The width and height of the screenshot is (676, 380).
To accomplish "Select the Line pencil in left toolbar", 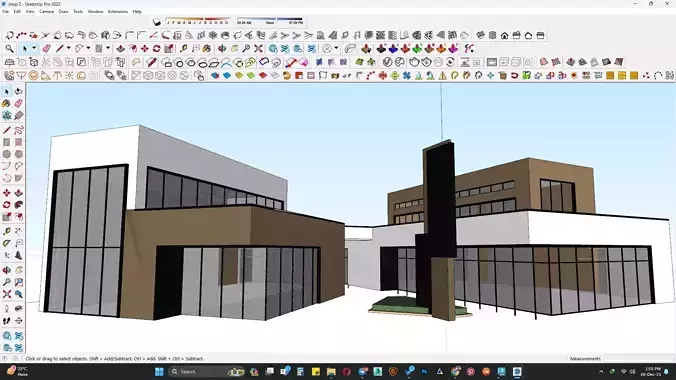I will 6,130.
